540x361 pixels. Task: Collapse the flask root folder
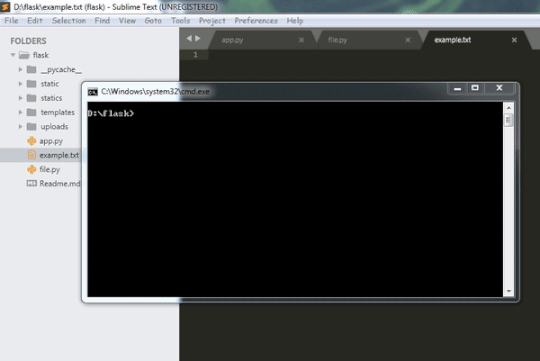click(13, 55)
